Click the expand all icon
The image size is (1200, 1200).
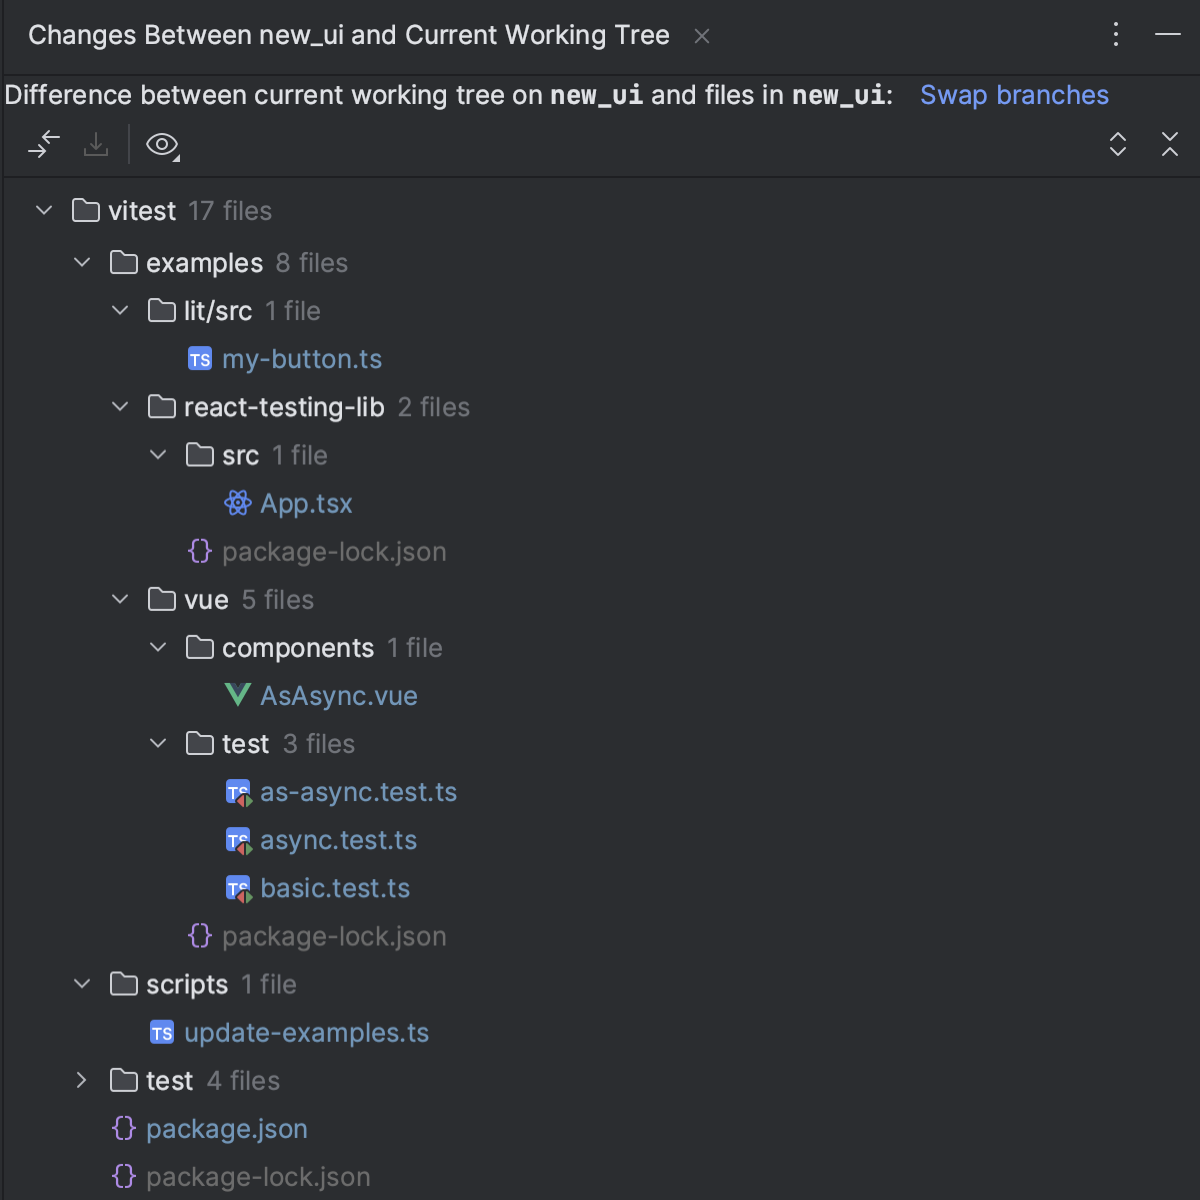1118,145
